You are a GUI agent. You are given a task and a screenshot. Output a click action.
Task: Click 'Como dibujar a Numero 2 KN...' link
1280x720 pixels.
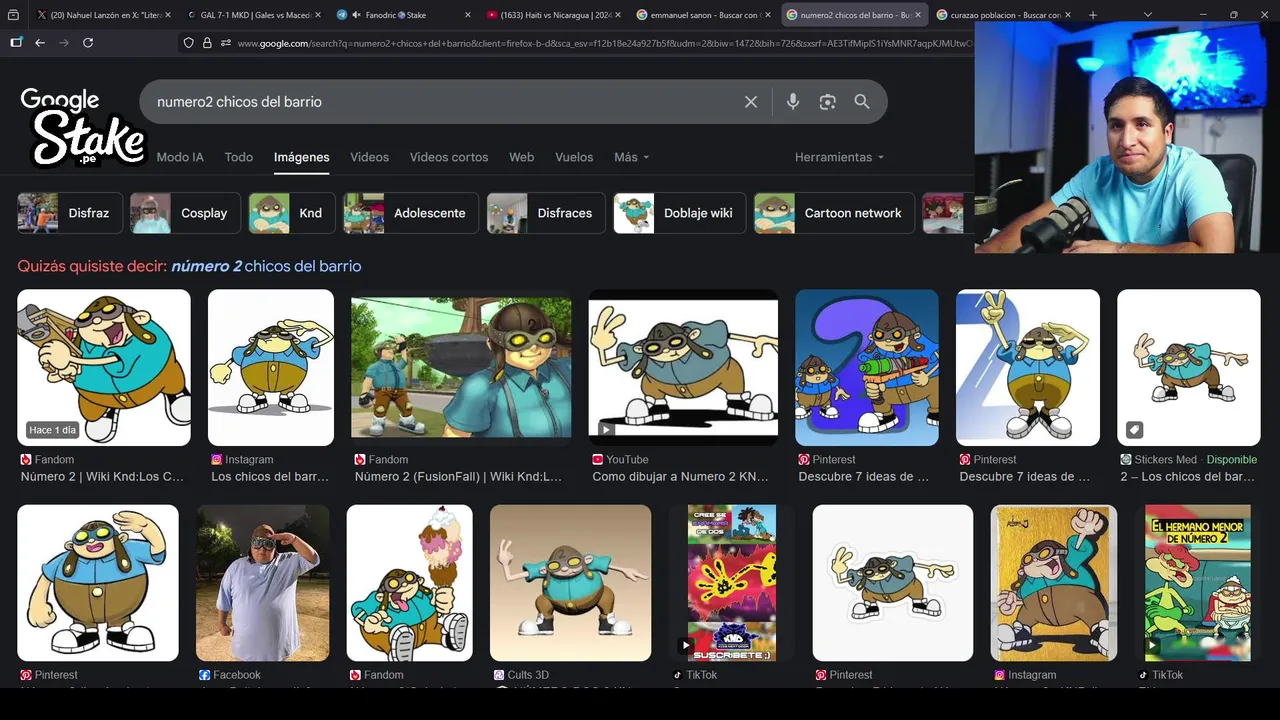pyautogui.click(x=680, y=477)
